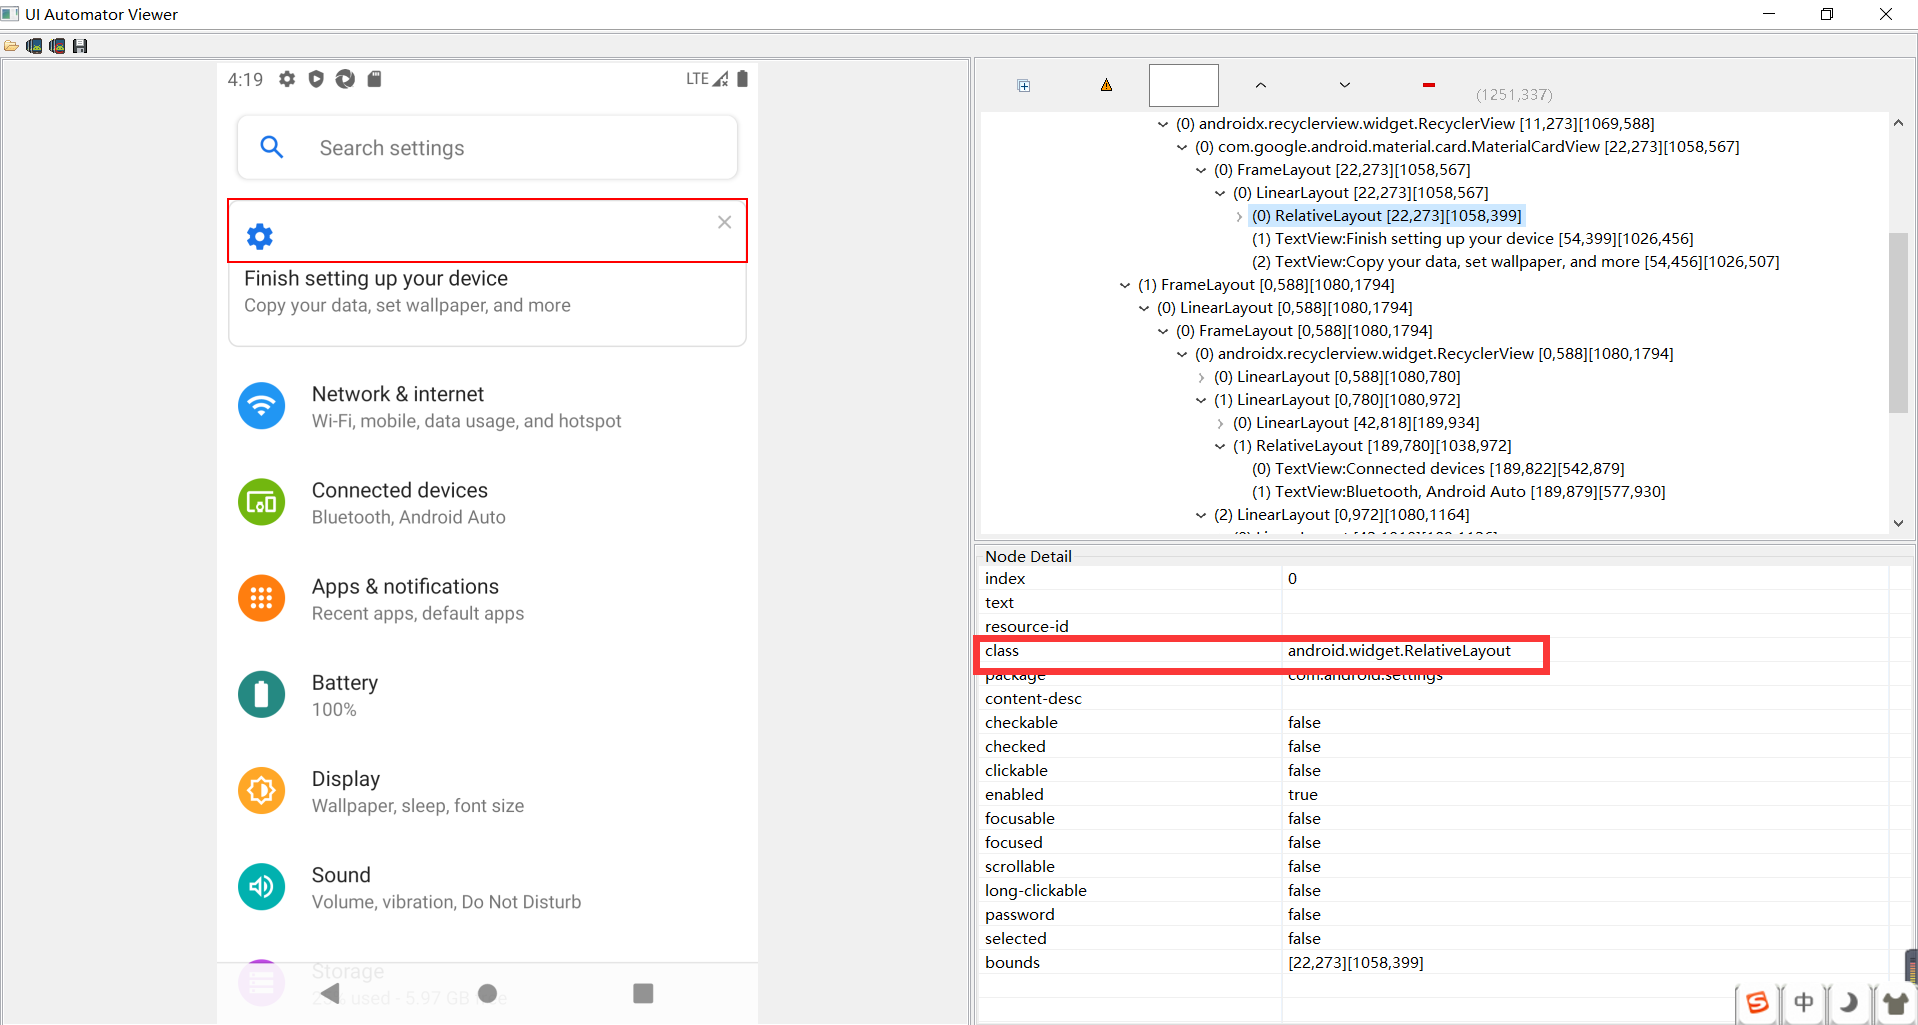The width and height of the screenshot is (1918, 1025).
Task: Click the Connected devices green icon
Action: (262, 502)
